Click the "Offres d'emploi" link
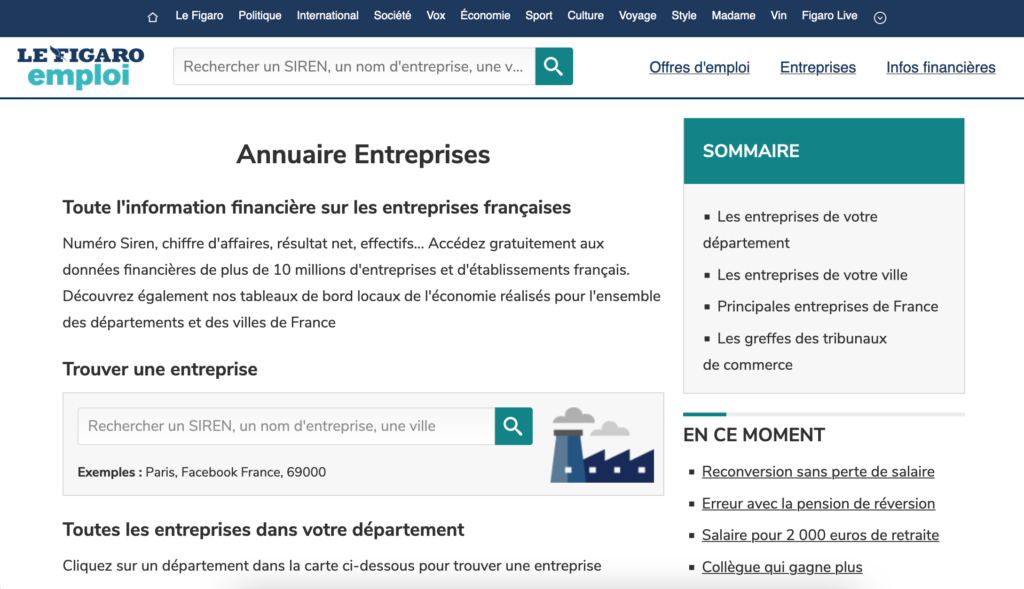This screenshot has width=1024, height=589. [699, 67]
